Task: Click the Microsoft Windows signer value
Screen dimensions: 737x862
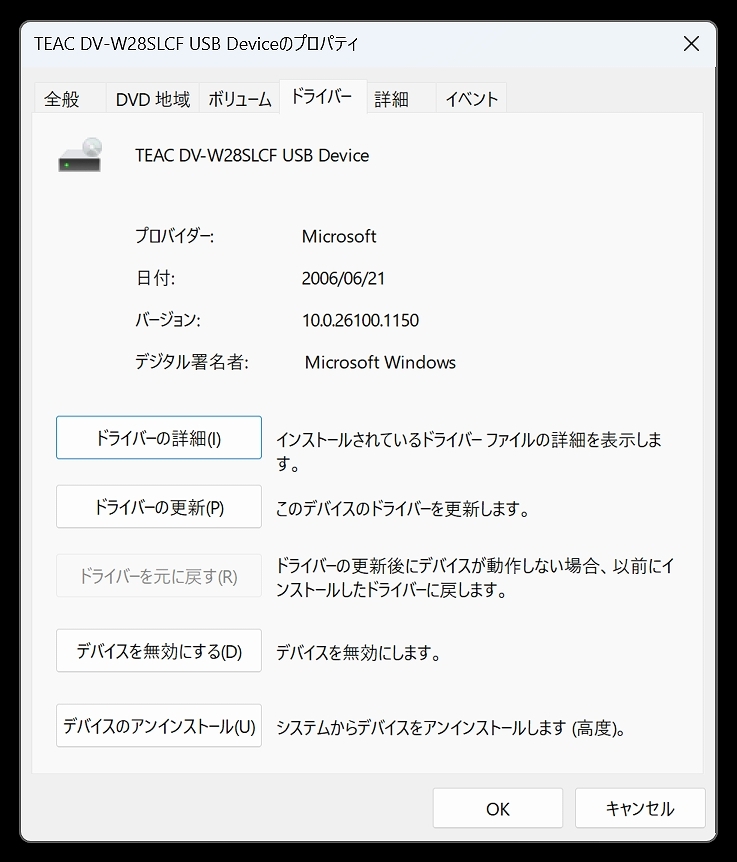Action: (x=380, y=362)
